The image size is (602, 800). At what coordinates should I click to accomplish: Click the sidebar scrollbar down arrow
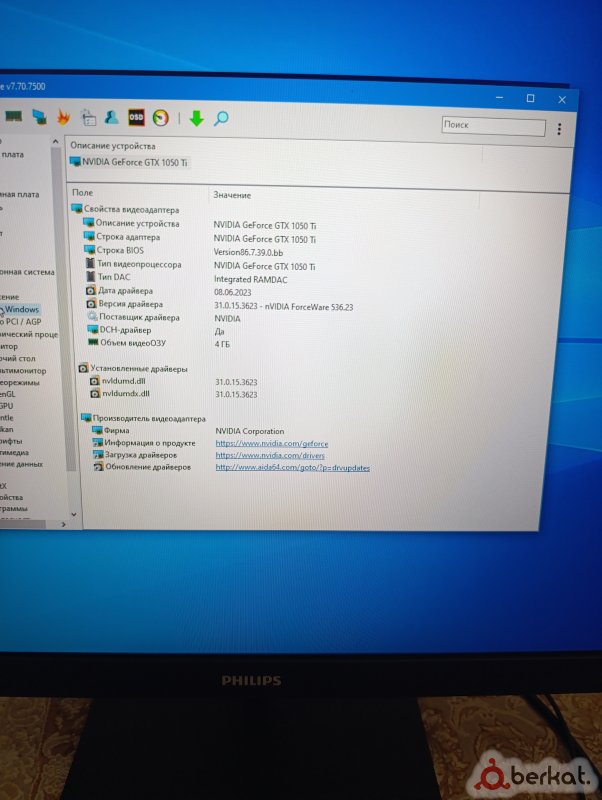pos(73,514)
